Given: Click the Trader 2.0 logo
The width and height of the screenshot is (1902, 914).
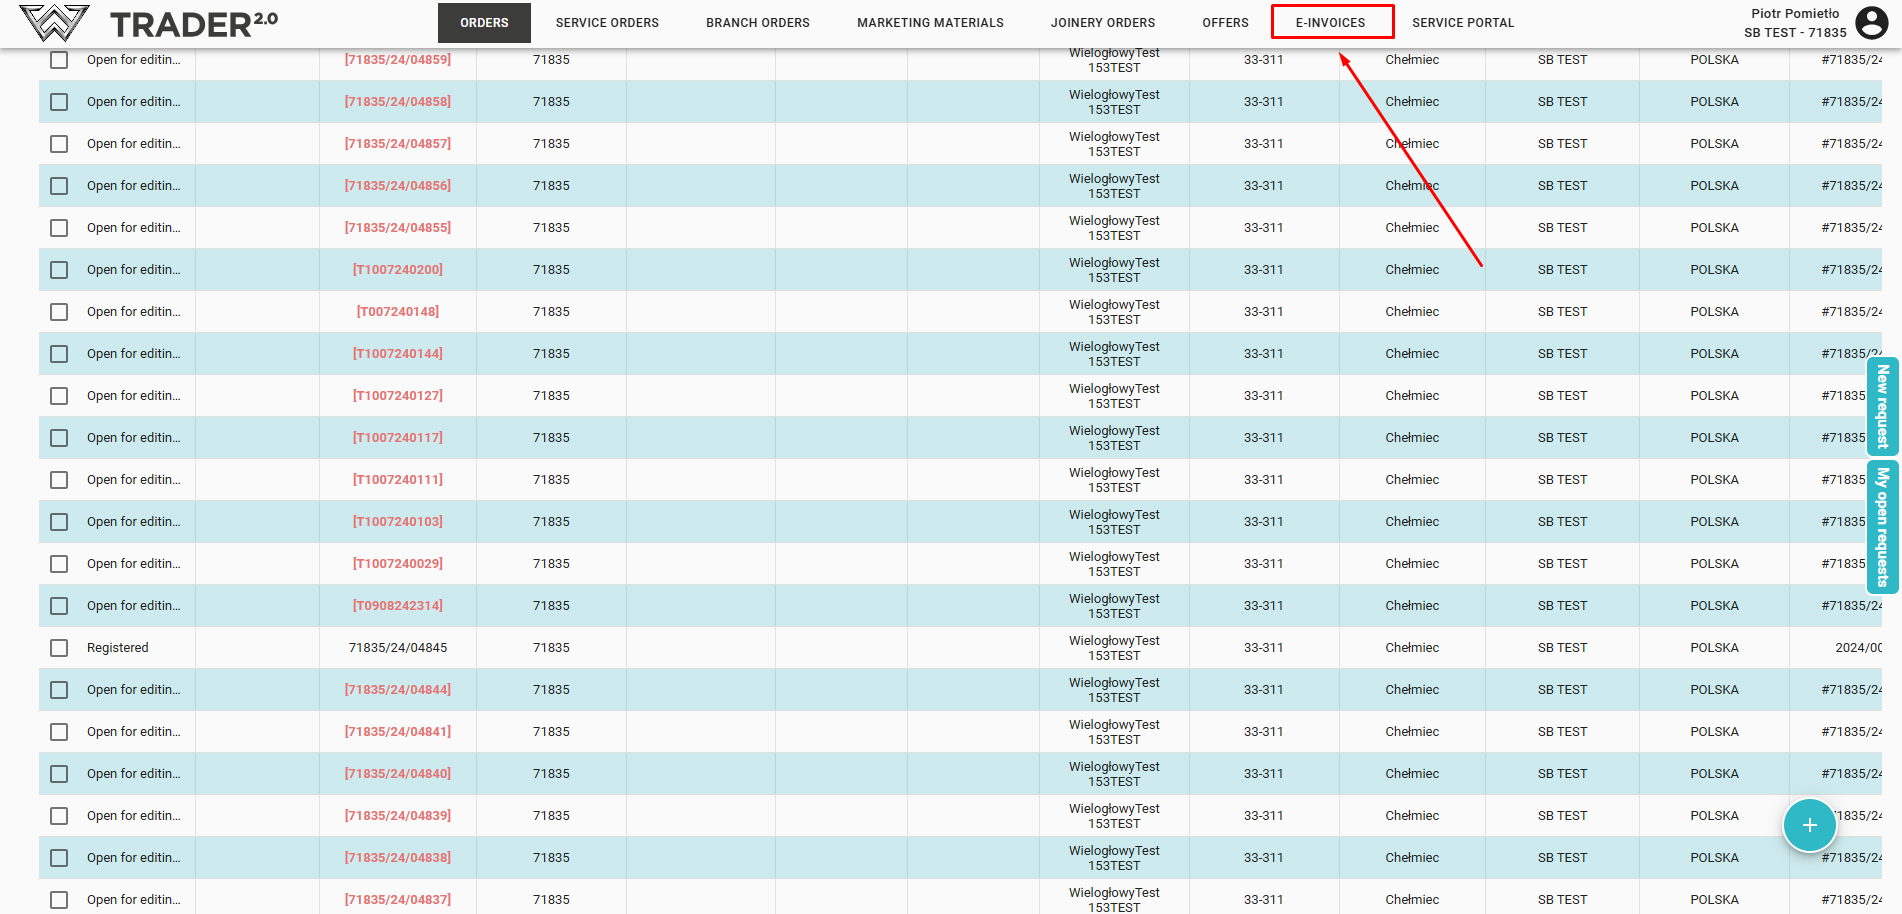Looking at the screenshot, I should pyautogui.click(x=148, y=23).
